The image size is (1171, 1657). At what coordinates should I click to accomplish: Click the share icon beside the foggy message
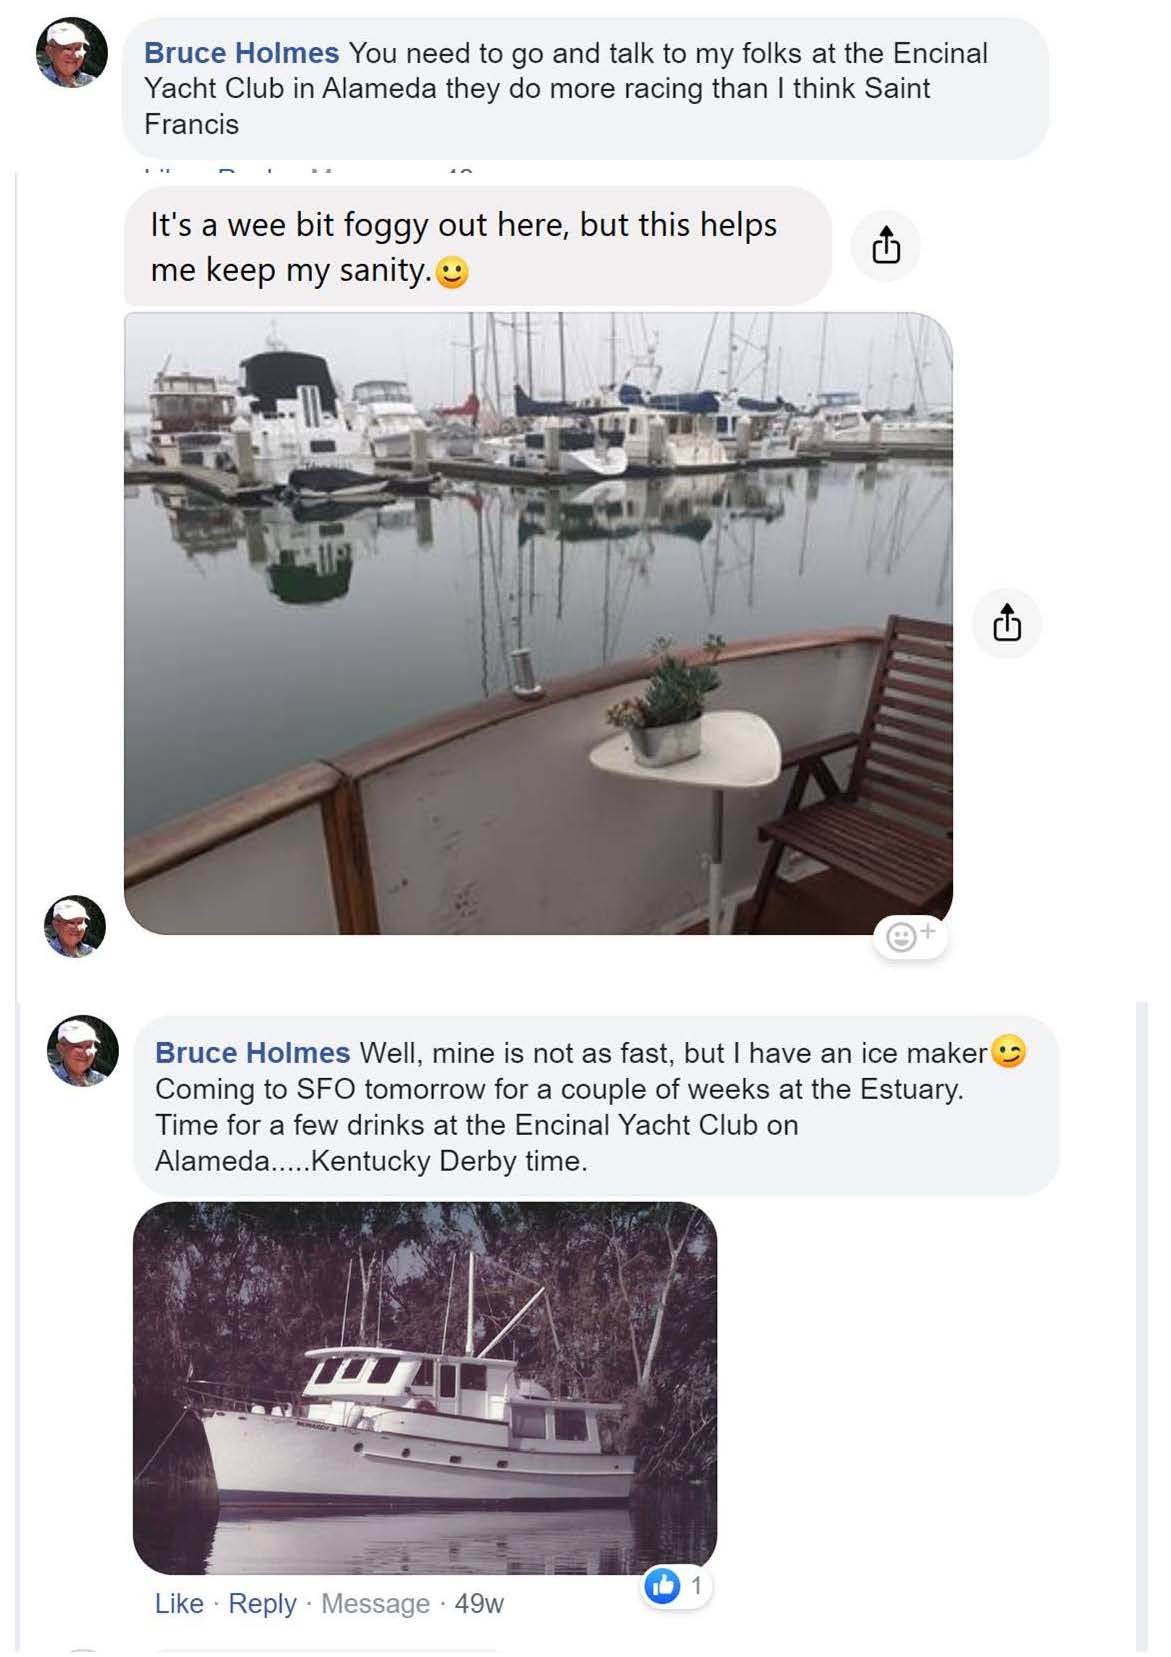tap(885, 246)
